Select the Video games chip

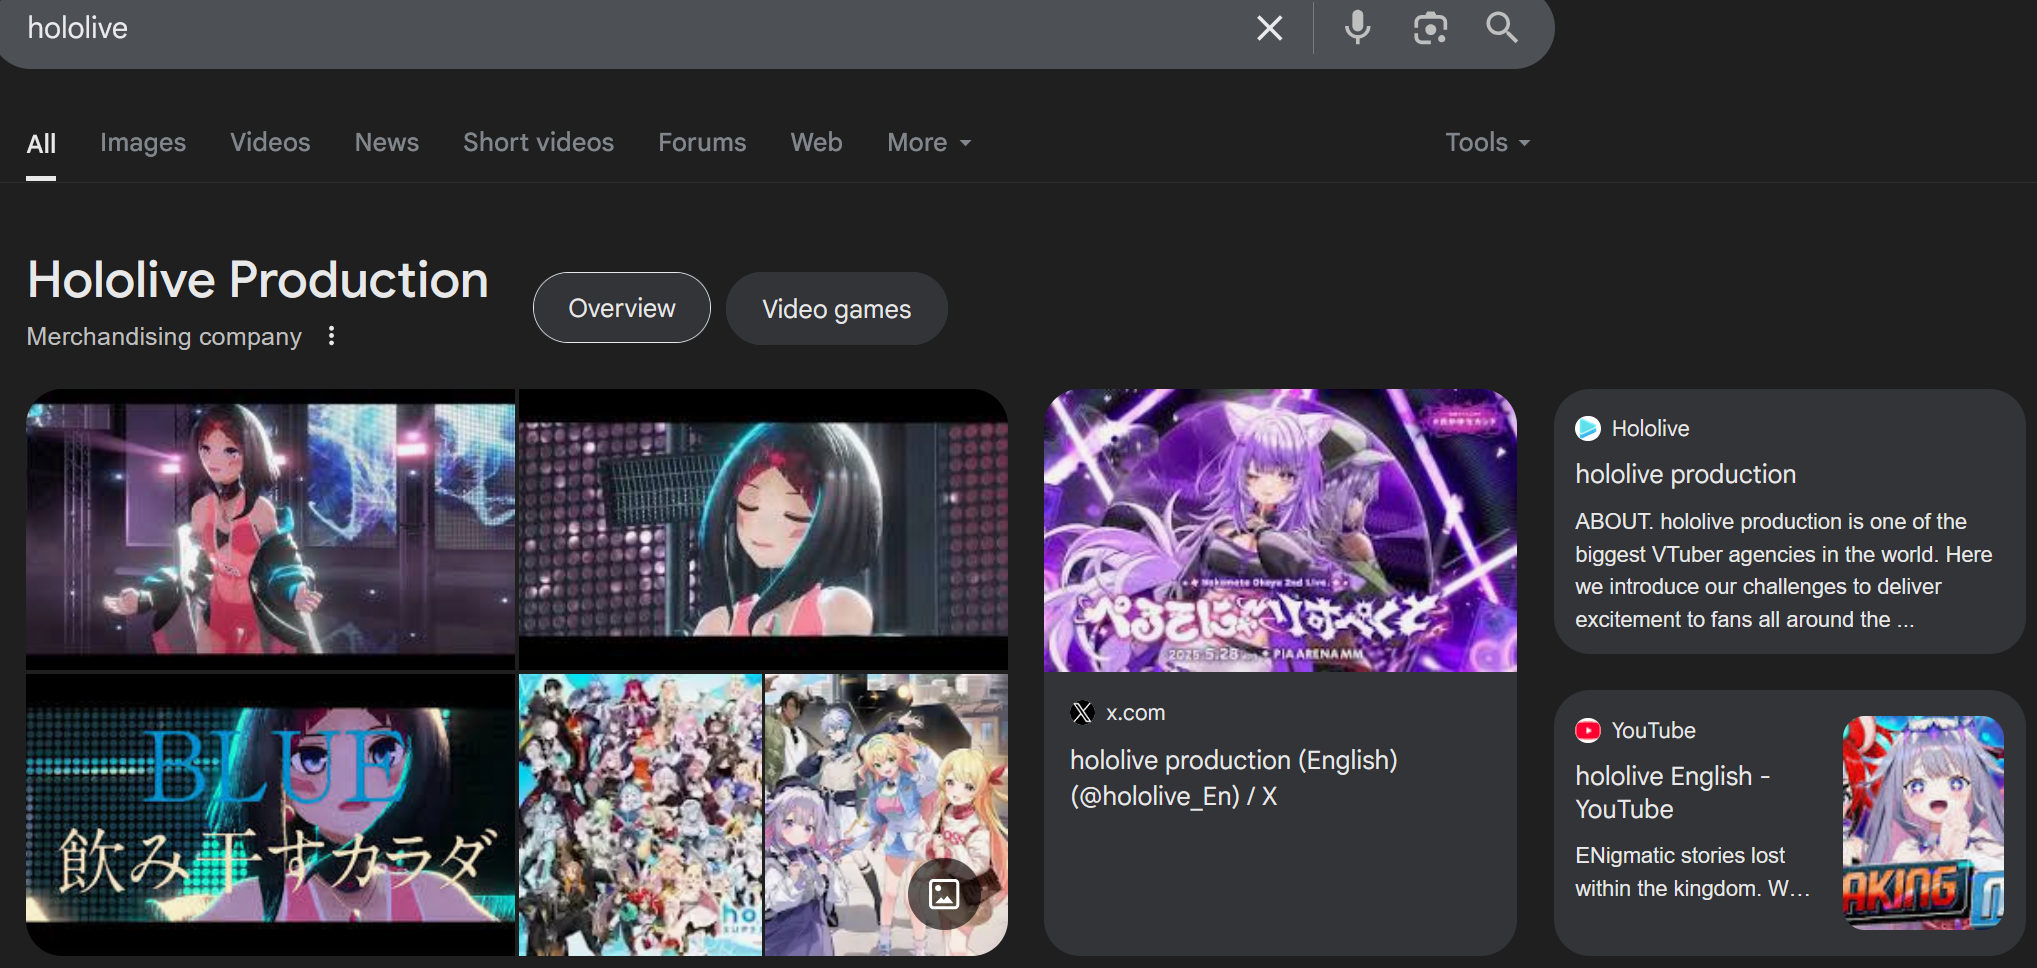point(836,308)
